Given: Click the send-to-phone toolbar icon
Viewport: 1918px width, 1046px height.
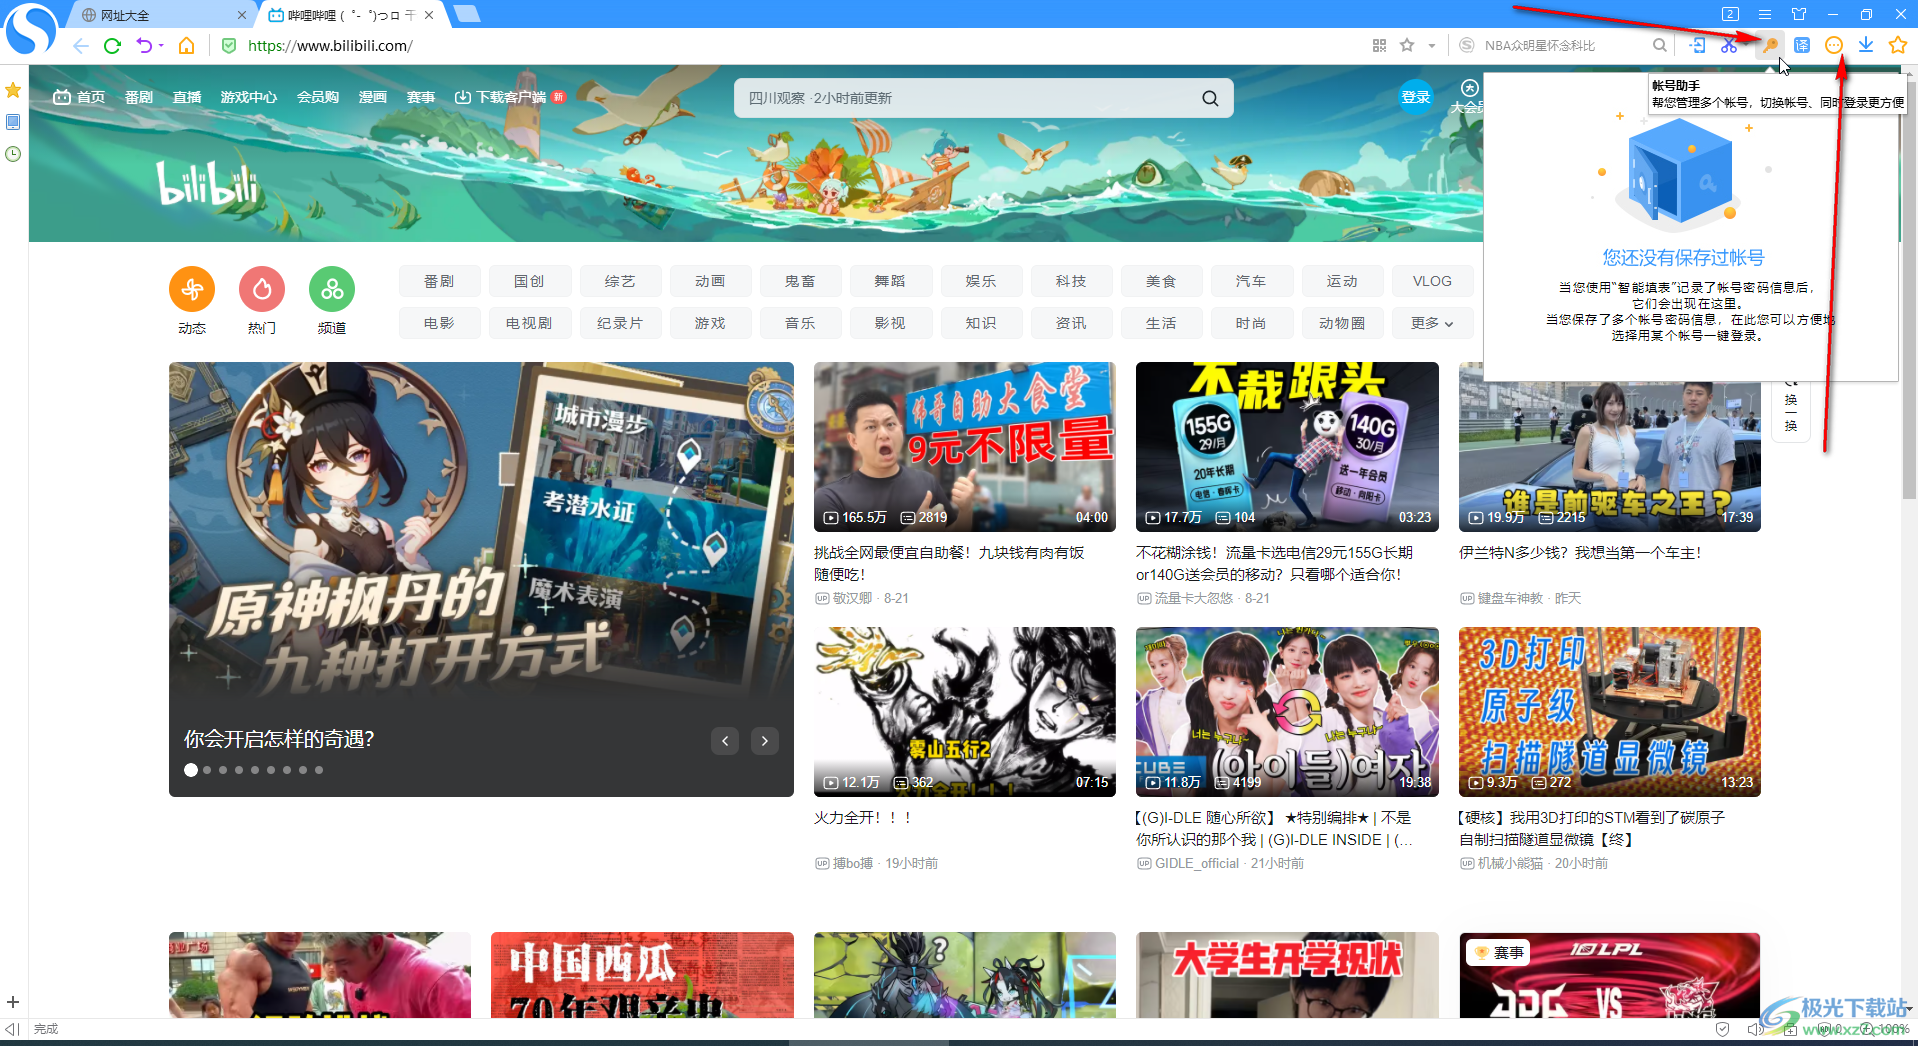Looking at the screenshot, I should tap(1697, 45).
